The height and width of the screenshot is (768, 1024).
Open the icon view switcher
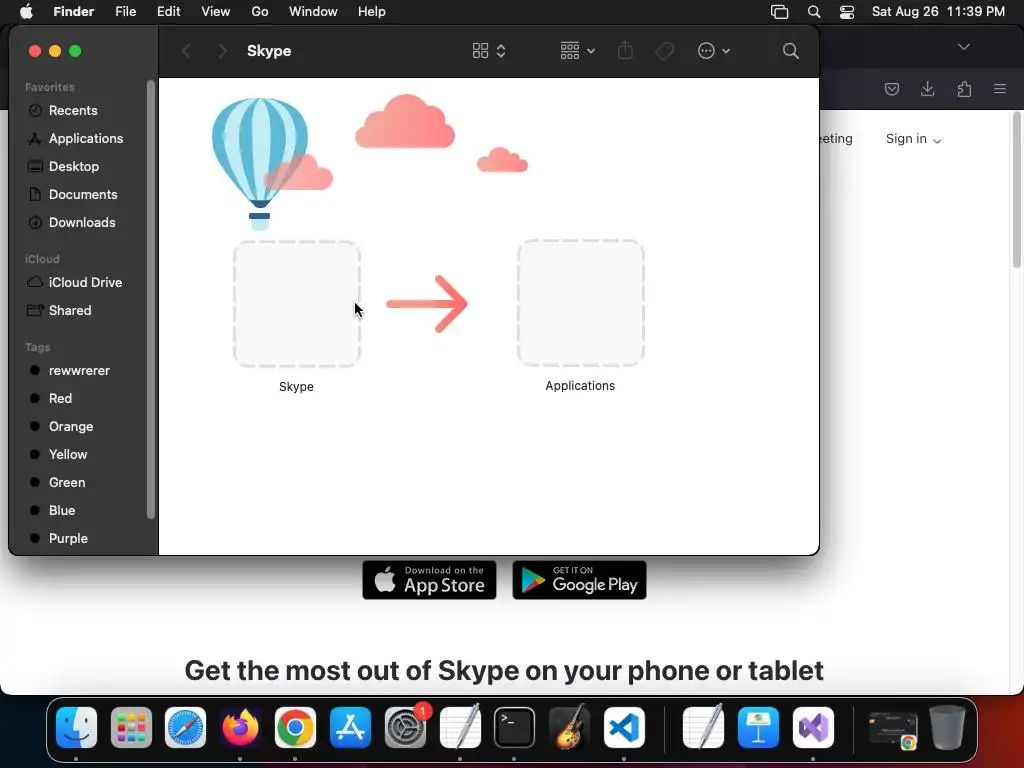[489, 51]
